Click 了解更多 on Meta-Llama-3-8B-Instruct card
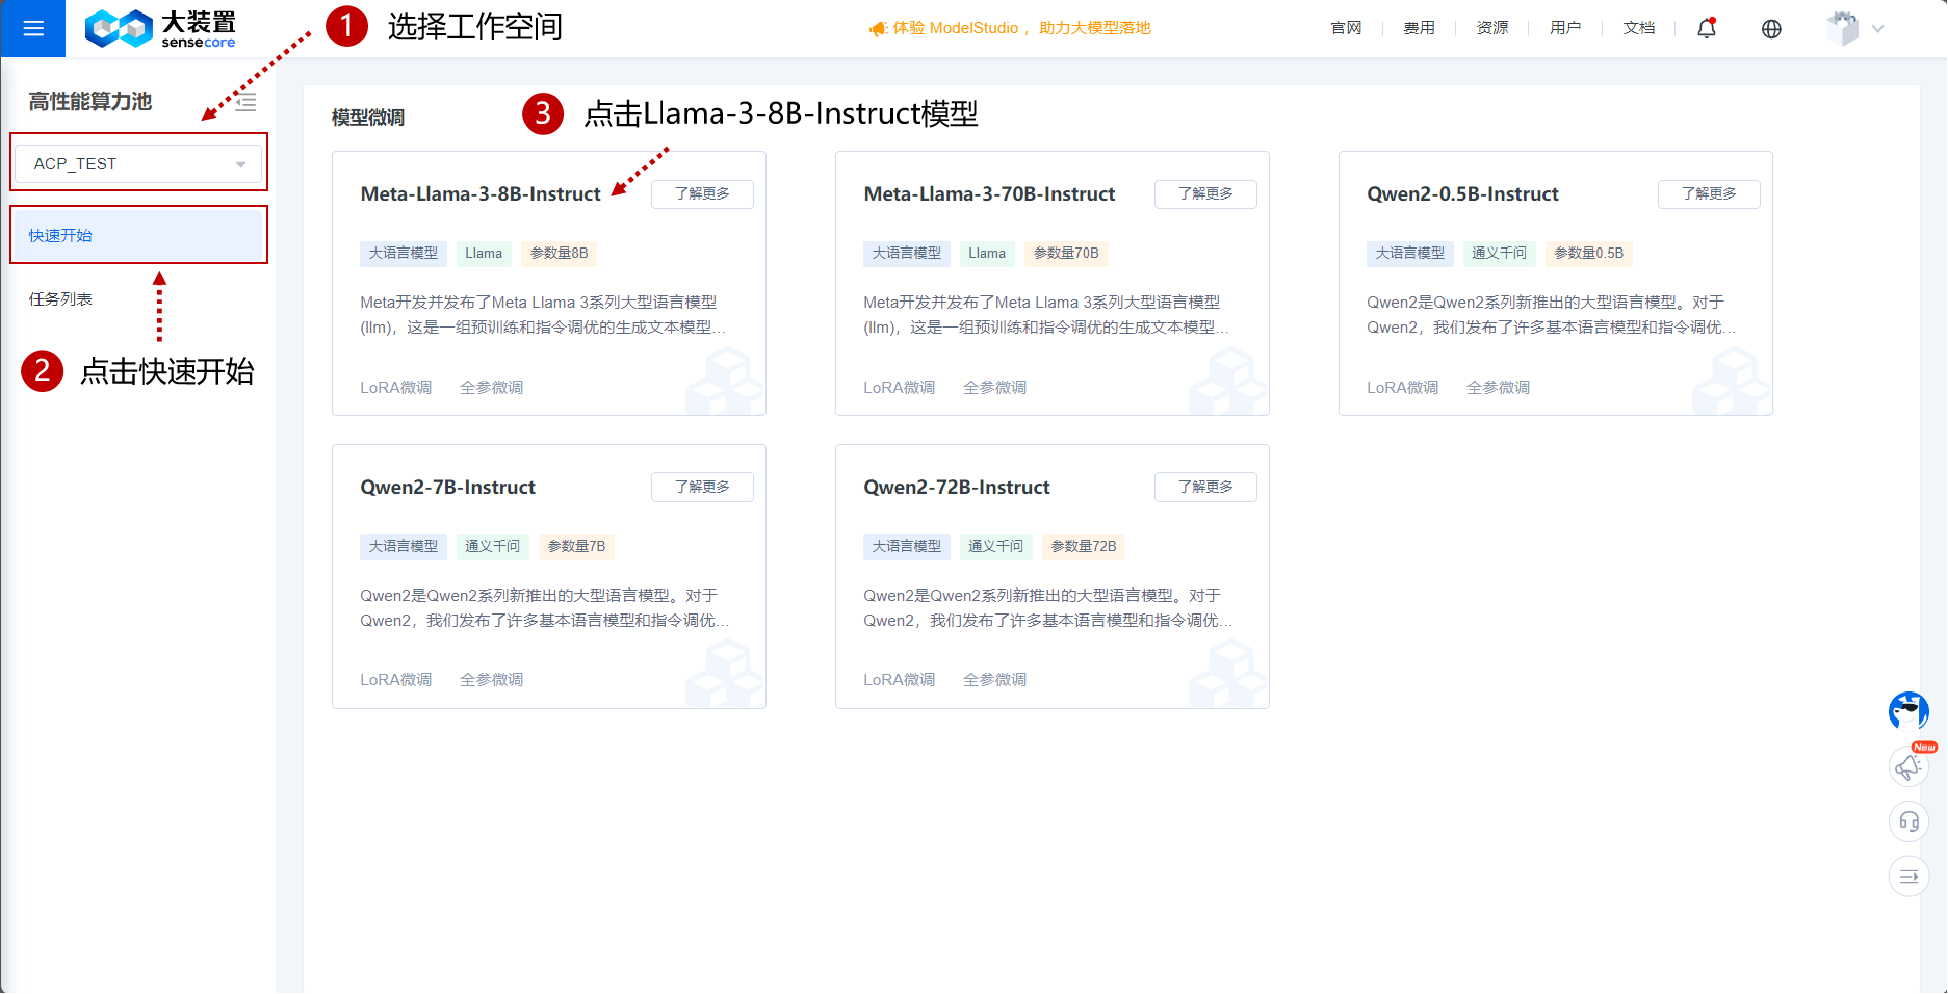 coord(702,194)
